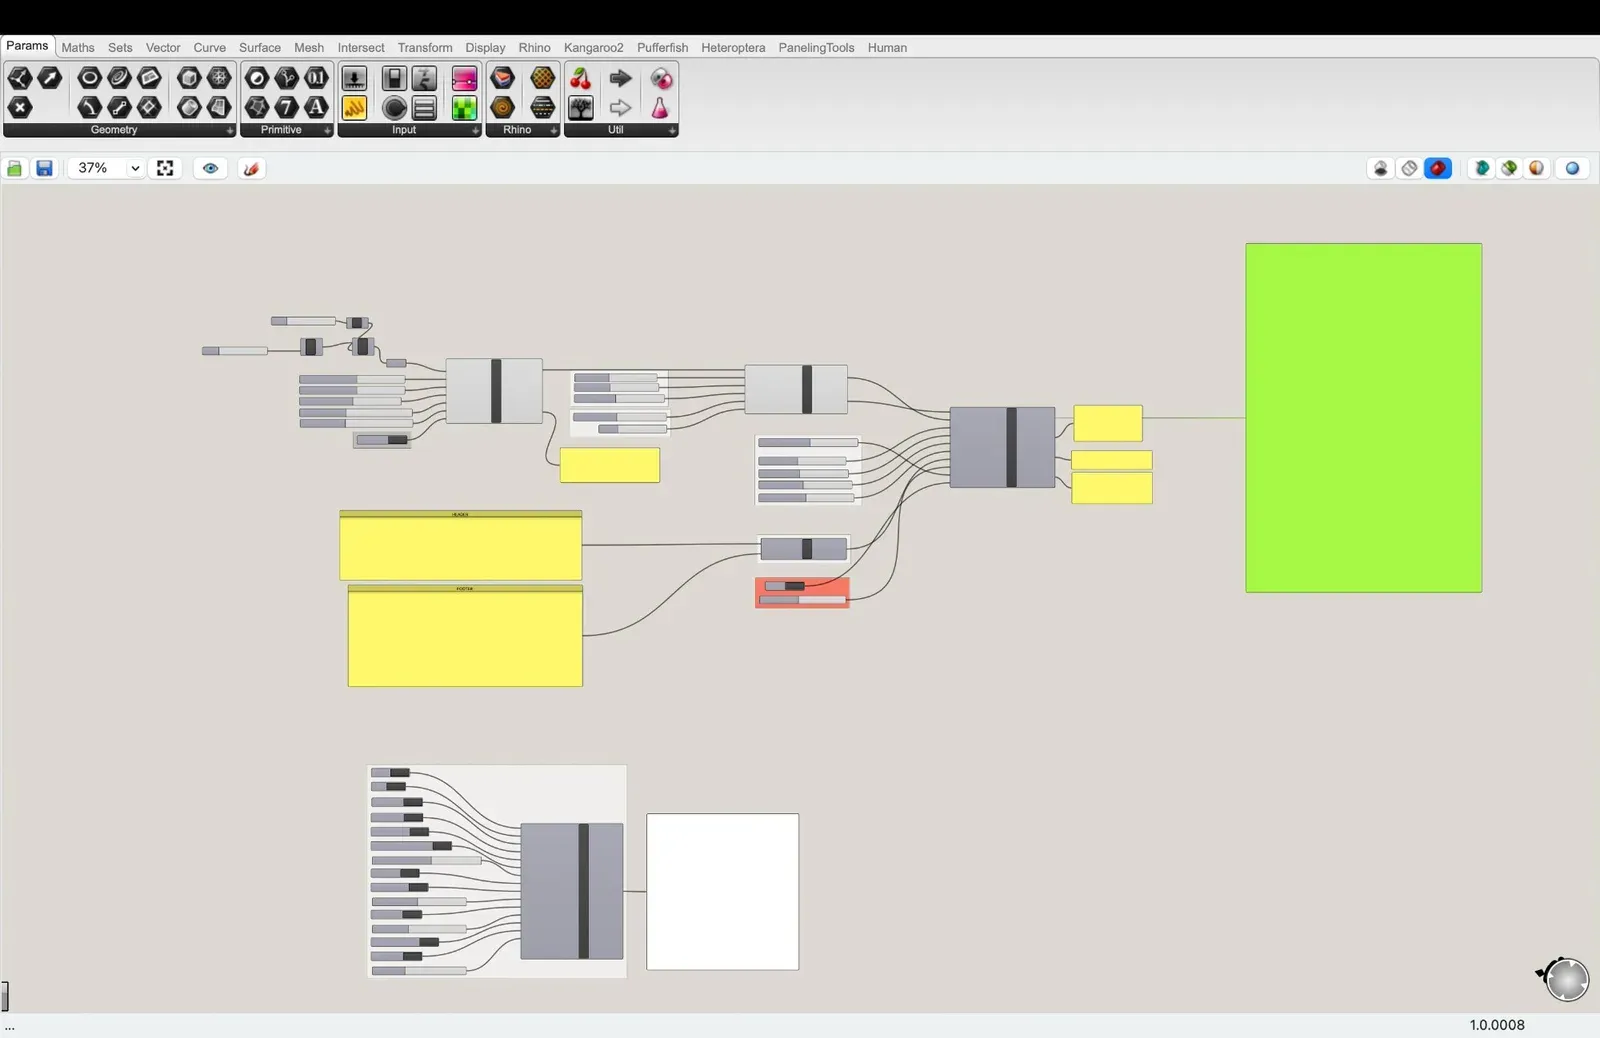Screen dimensions: 1600x1038
Task: Save the document with the floppy disk icon
Action: click(44, 168)
